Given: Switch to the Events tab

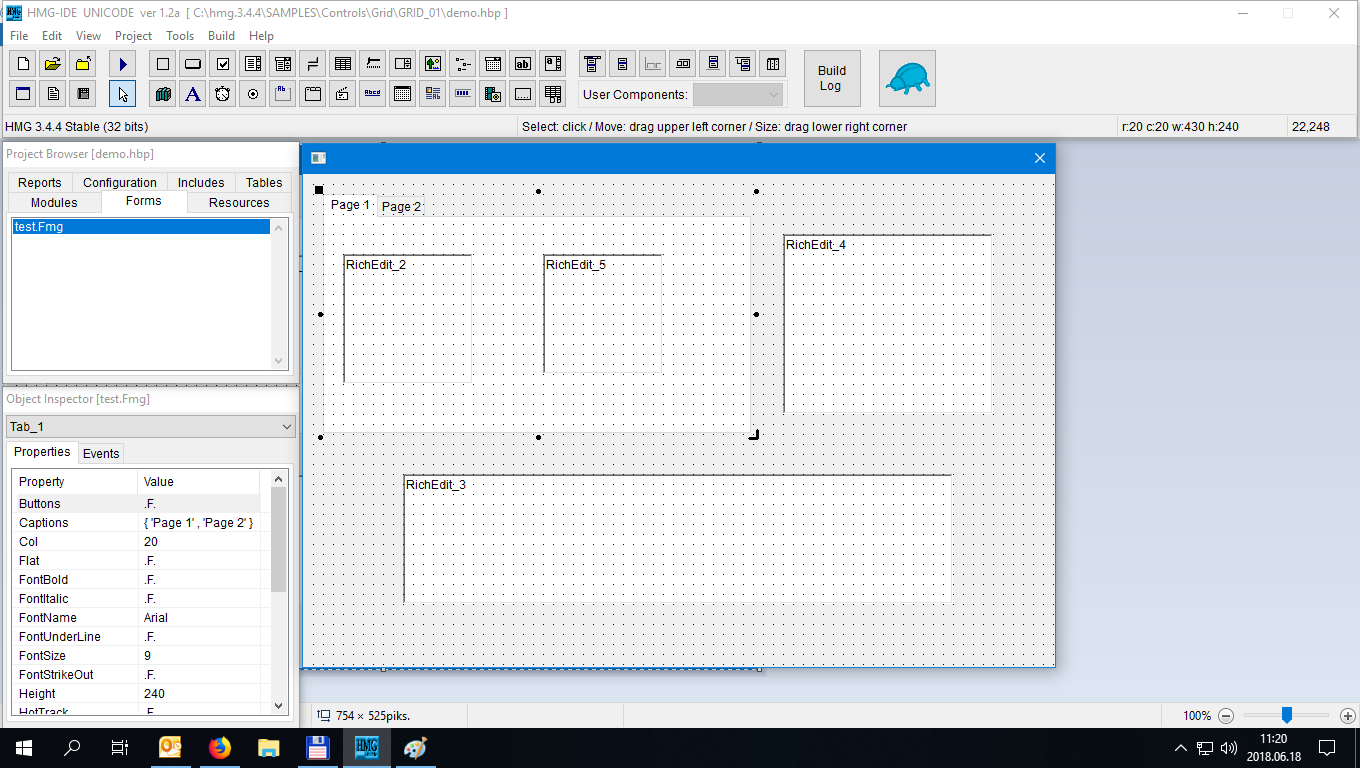Looking at the screenshot, I should coord(101,454).
